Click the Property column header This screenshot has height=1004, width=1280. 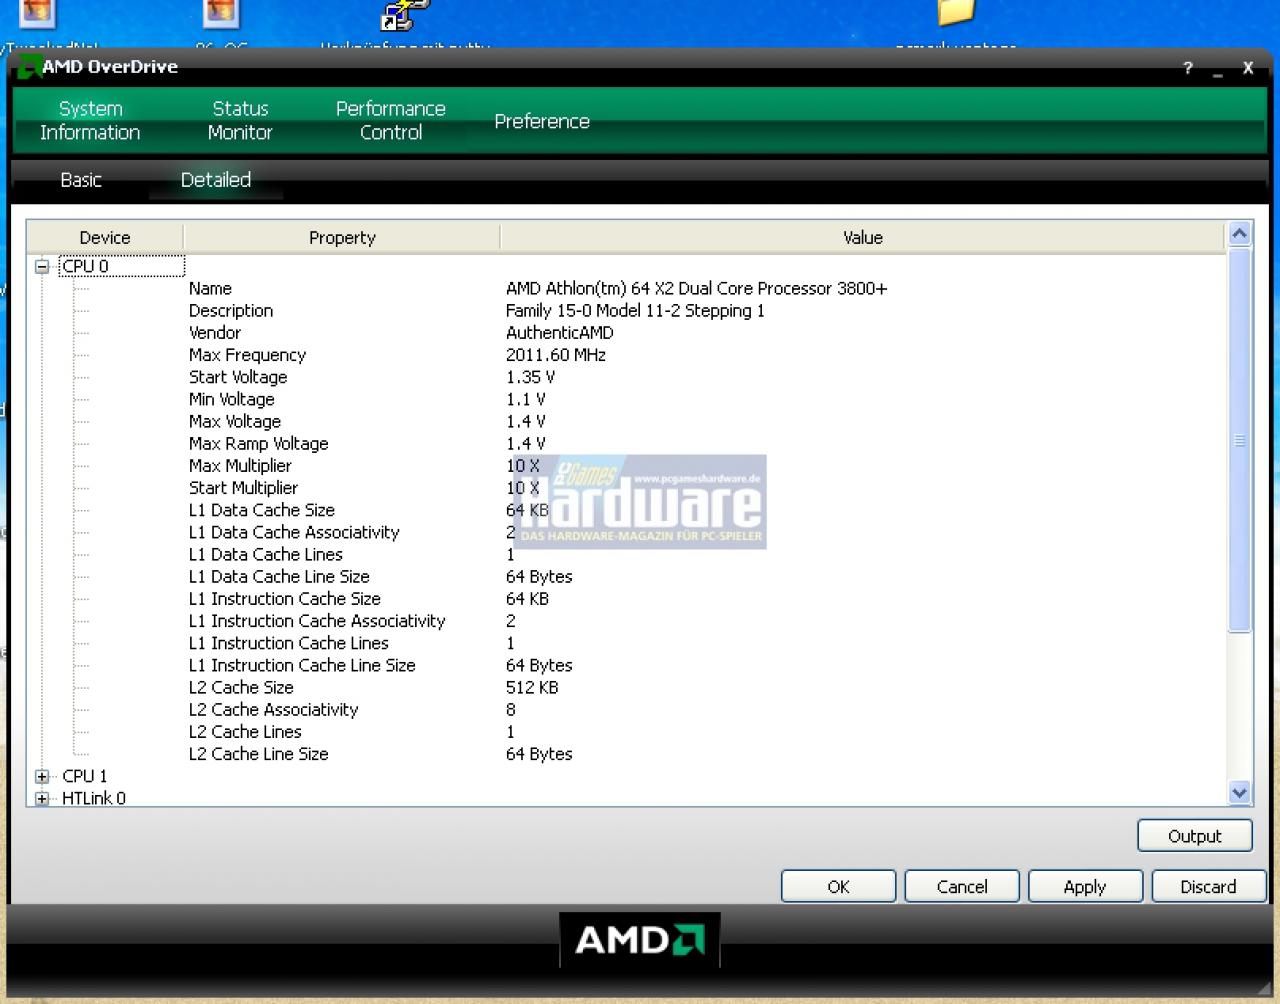pos(342,237)
